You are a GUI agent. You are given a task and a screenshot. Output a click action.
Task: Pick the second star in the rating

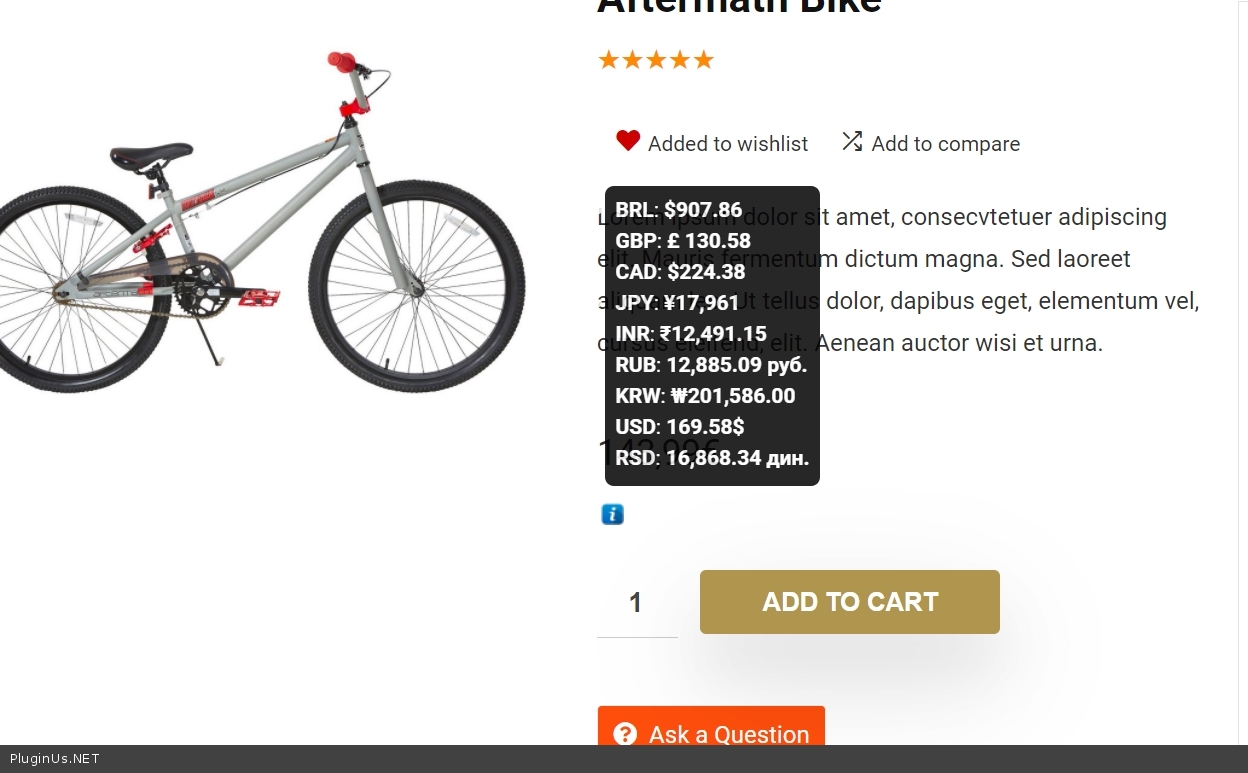tap(632, 60)
